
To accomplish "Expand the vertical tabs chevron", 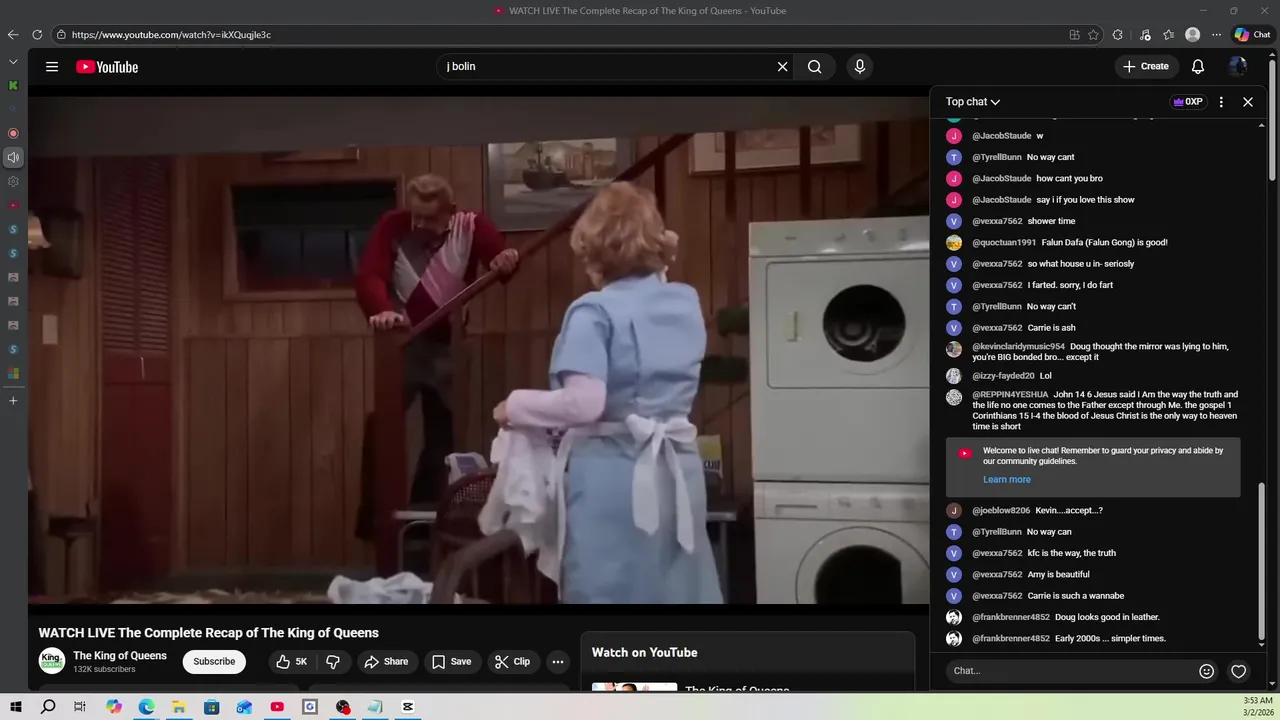I will click(x=13, y=62).
